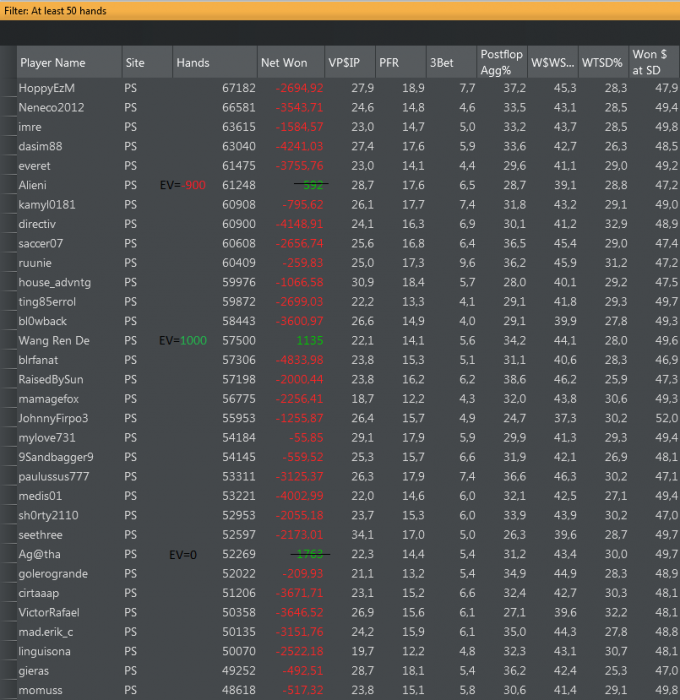The height and width of the screenshot is (700, 680).
Task: Select player golerogrande
Action: (x=53, y=574)
